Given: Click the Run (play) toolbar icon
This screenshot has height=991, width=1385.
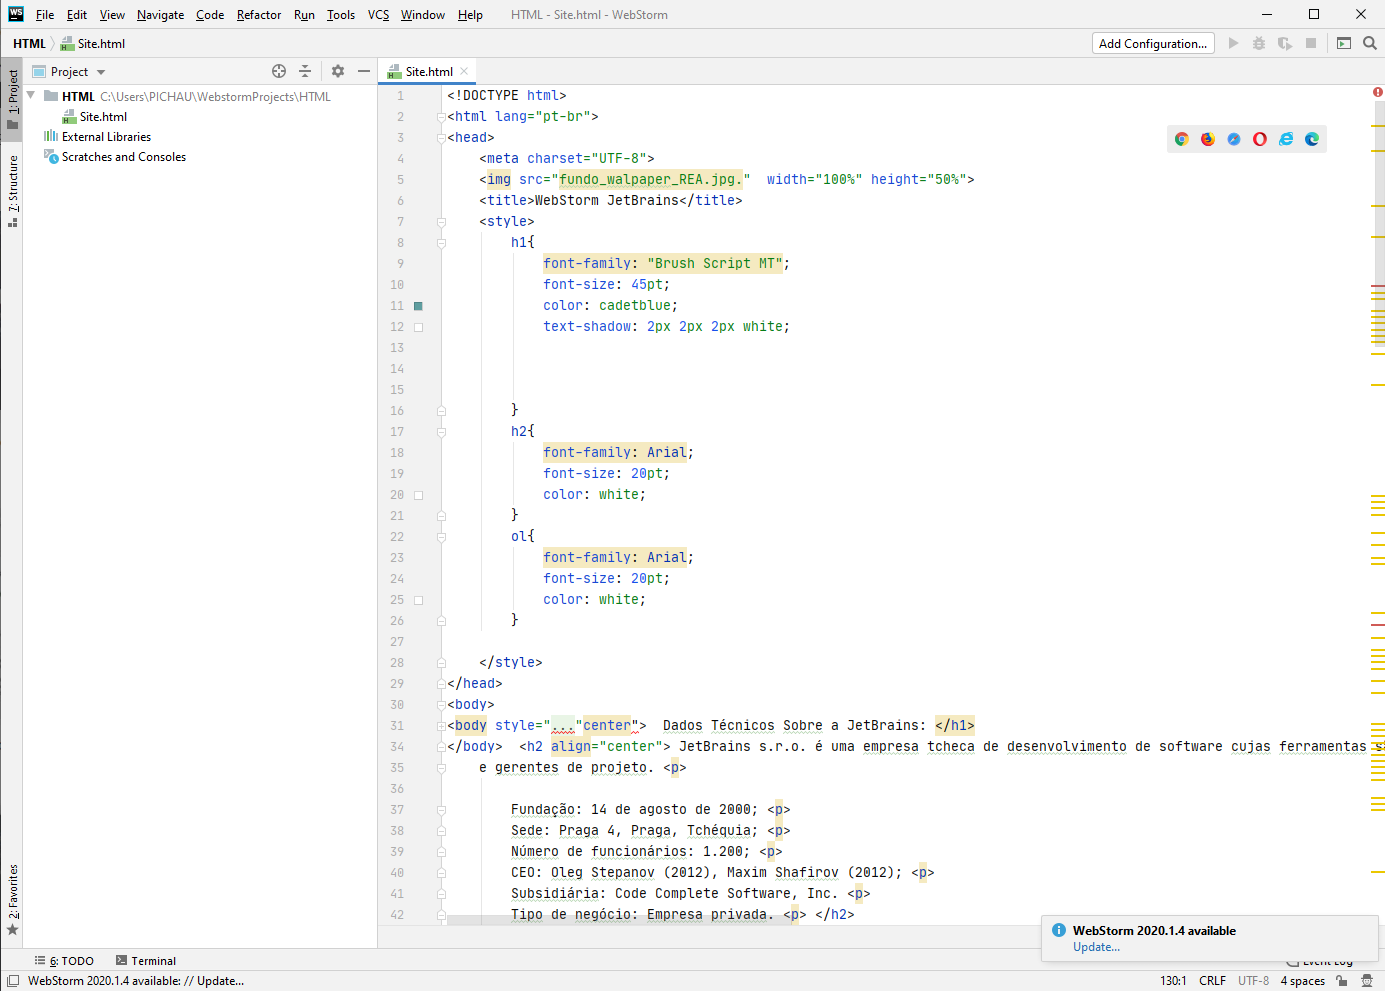Looking at the screenshot, I should pyautogui.click(x=1233, y=43).
